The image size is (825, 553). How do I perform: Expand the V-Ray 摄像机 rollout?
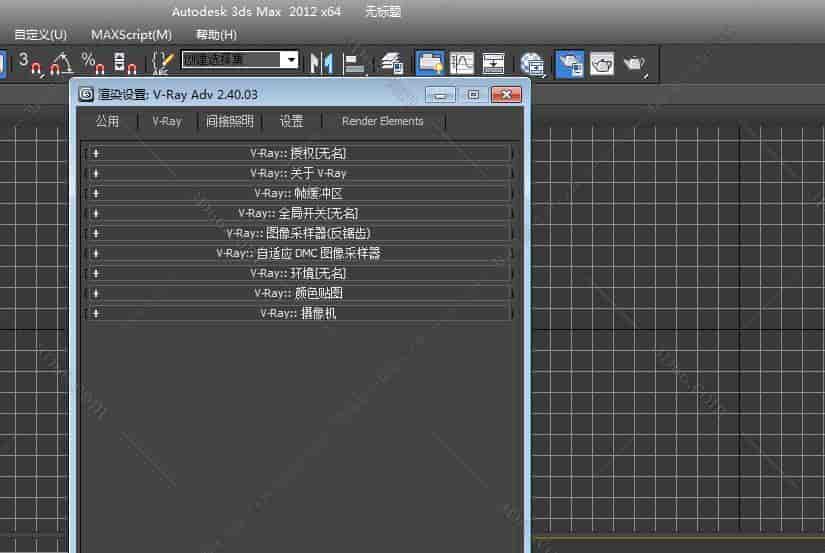click(298, 313)
